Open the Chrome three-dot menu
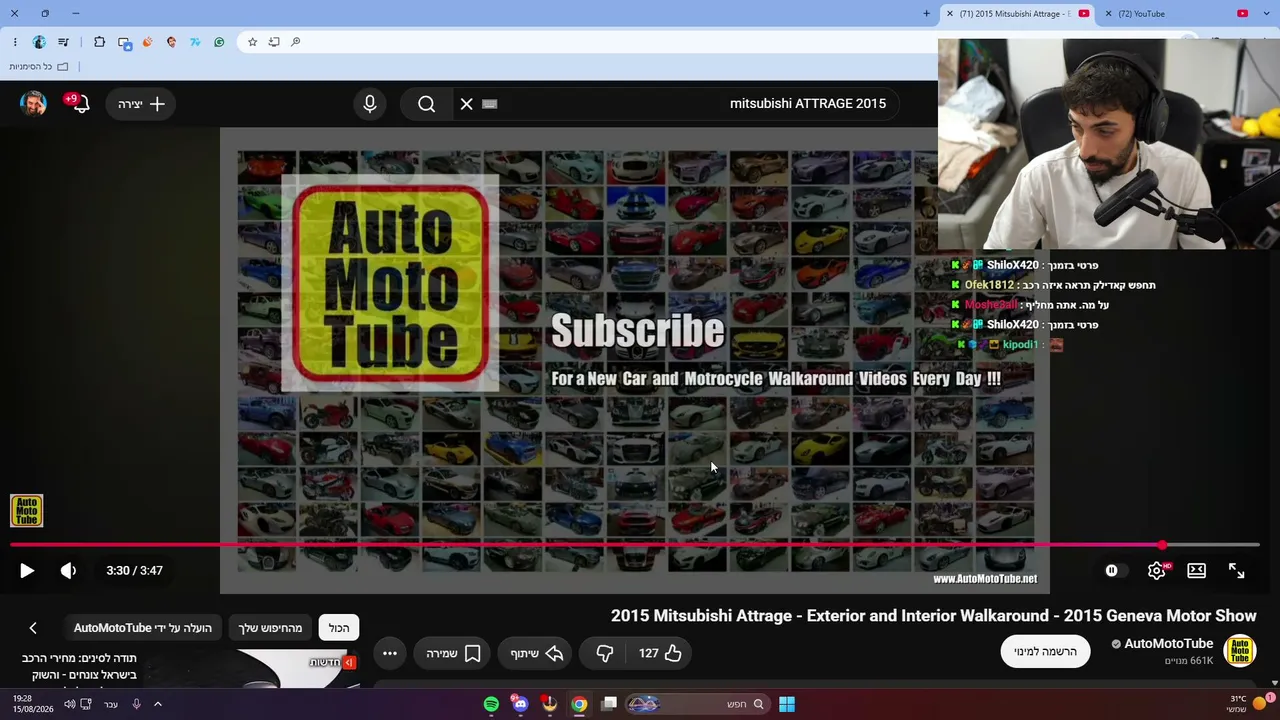This screenshot has width=1280, height=720. click(15, 42)
